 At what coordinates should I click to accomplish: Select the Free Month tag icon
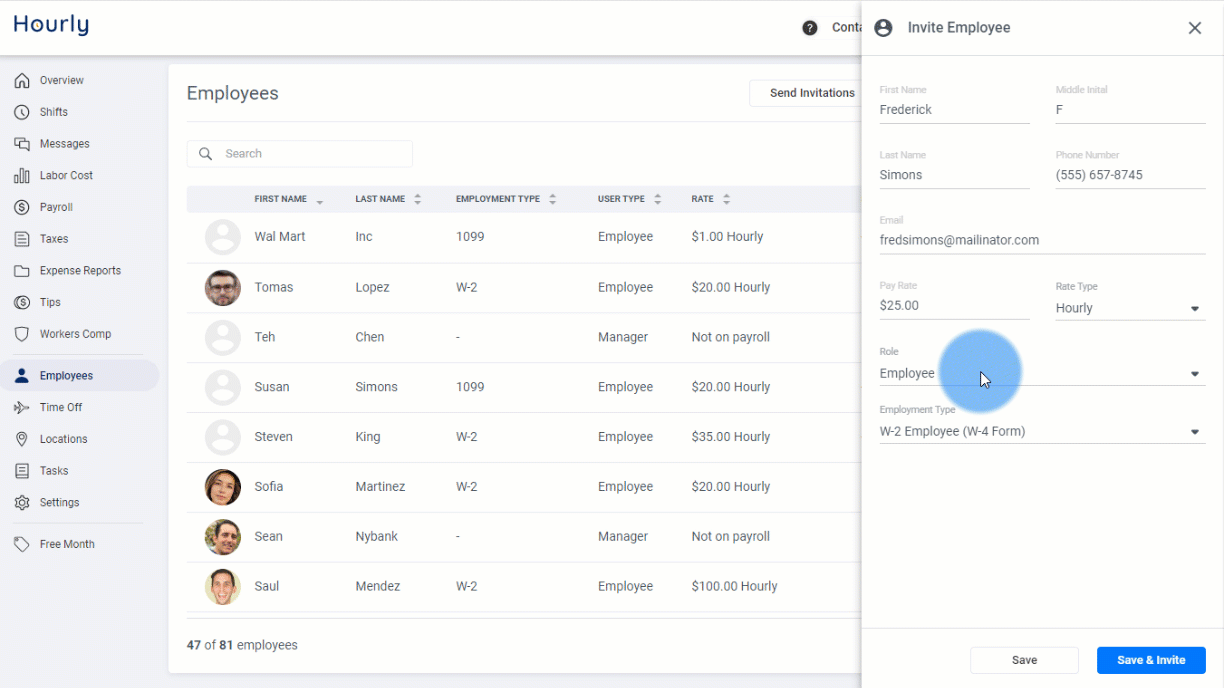[21, 544]
